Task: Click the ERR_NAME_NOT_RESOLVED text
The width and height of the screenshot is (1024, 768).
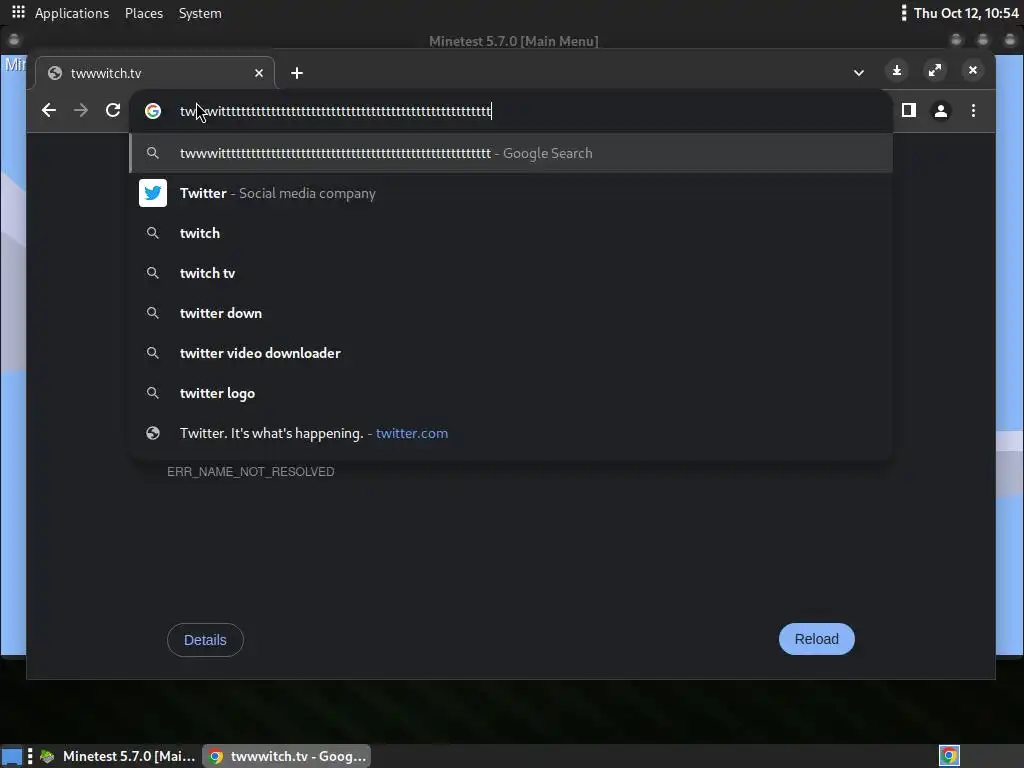Action: pos(251,472)
